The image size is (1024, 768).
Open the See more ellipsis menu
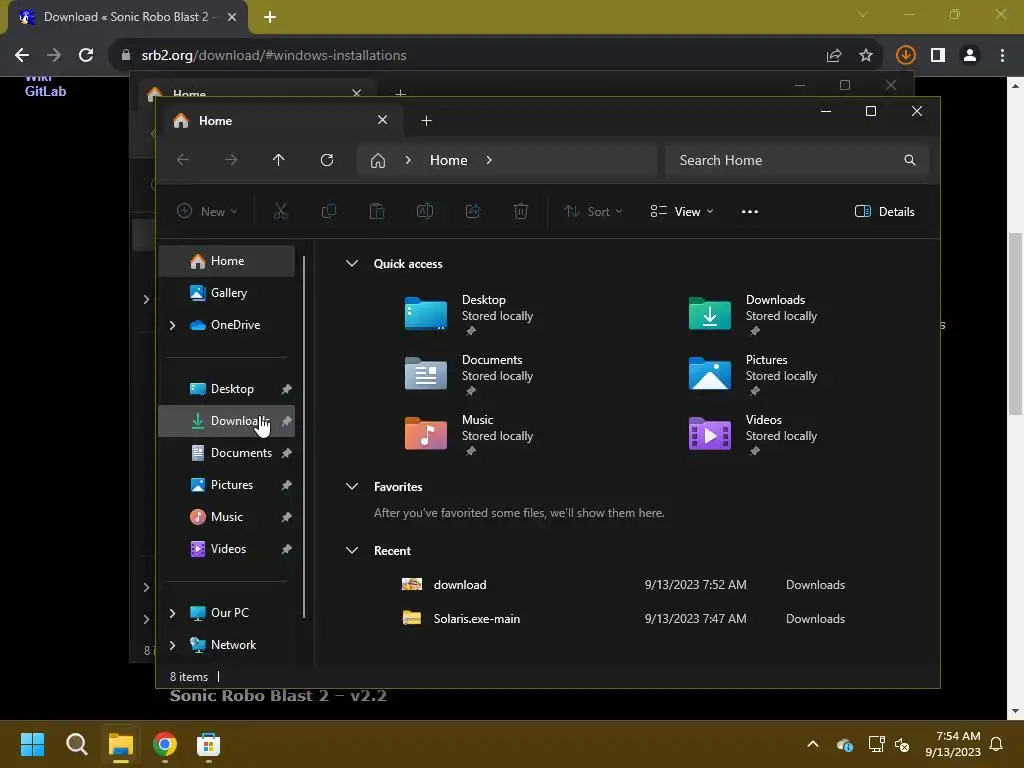750,212
